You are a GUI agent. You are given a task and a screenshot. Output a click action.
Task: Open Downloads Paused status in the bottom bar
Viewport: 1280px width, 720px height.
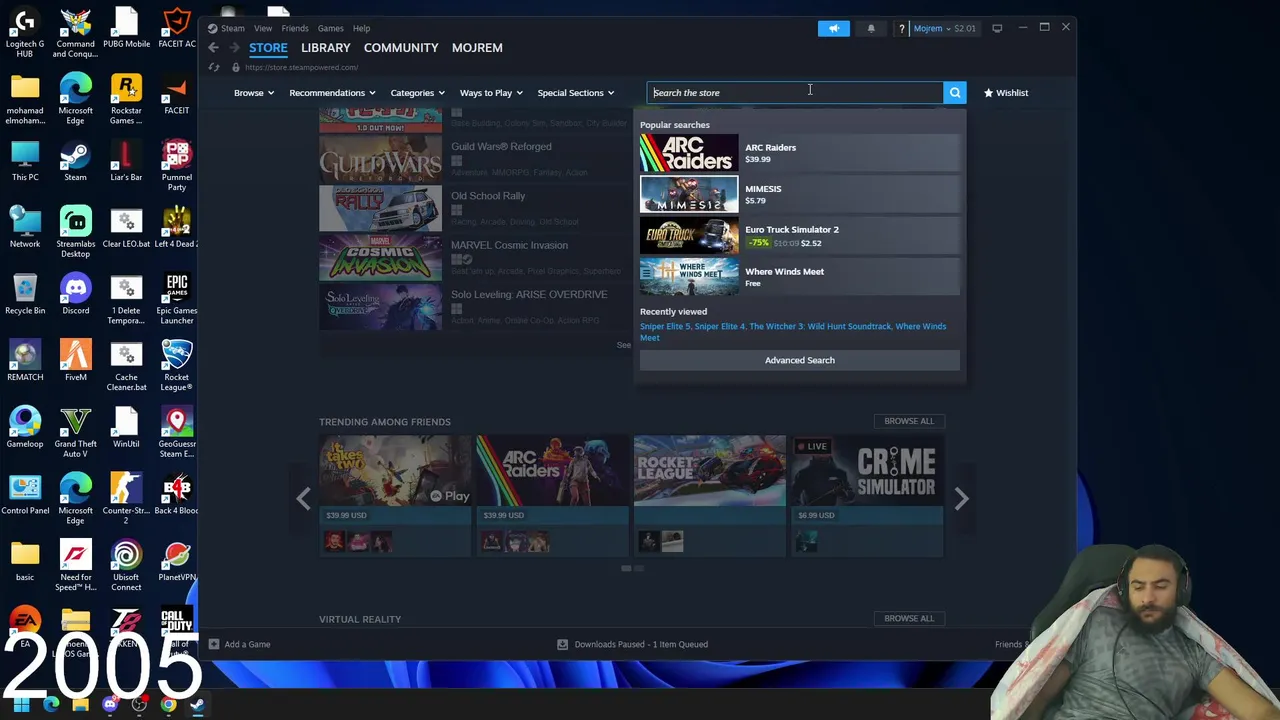click(x=633, y=644)
